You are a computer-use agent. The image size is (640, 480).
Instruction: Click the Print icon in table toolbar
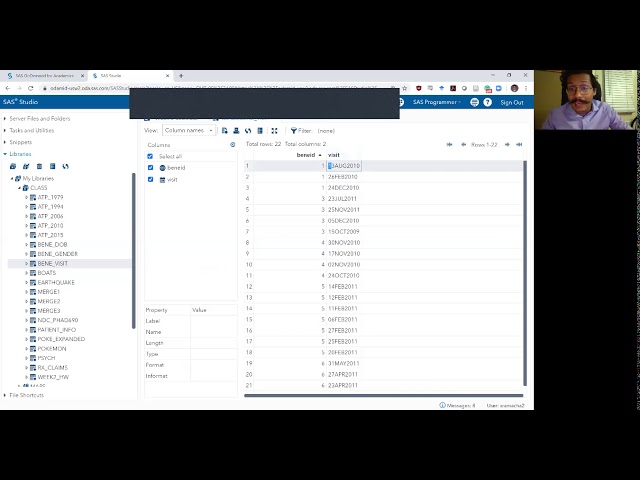click(x=236, y=131)
